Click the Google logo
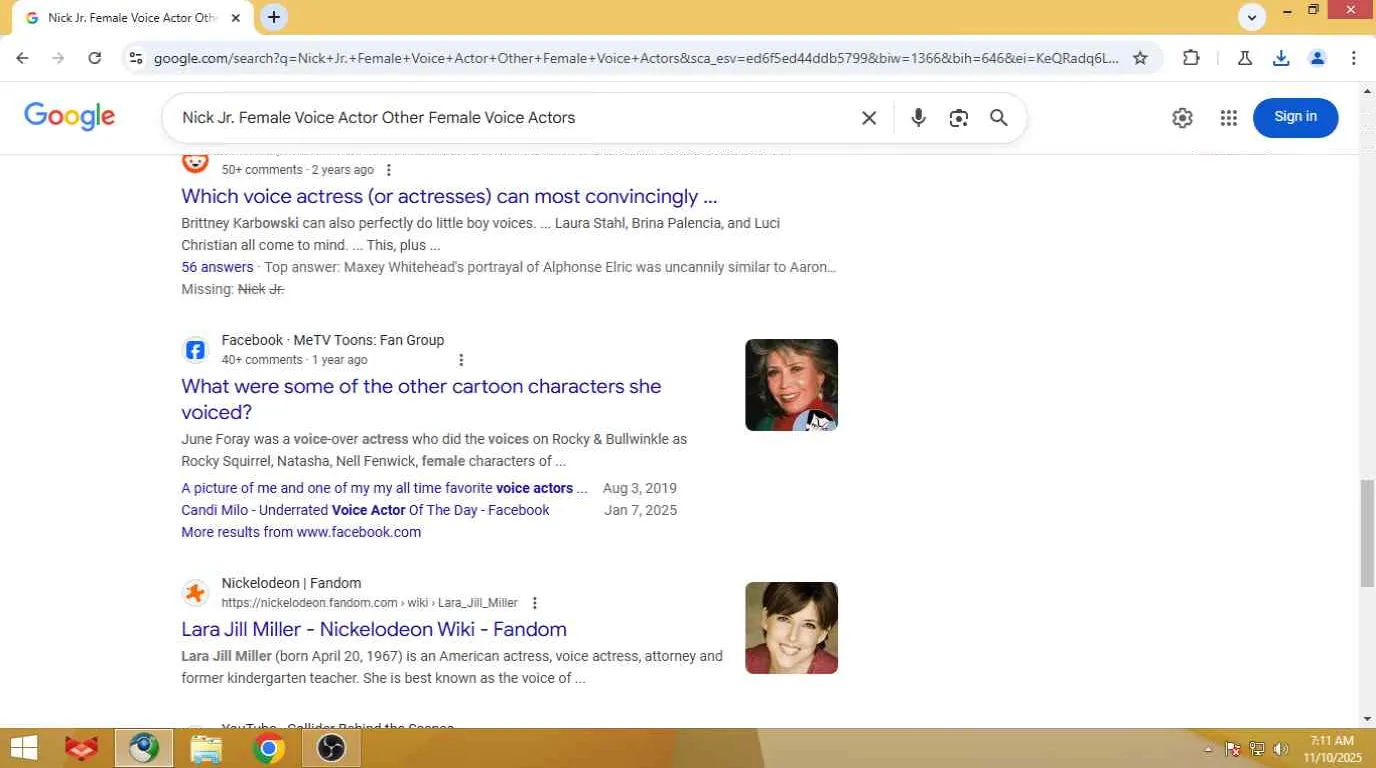1376x768 pixels. point(70,117)
